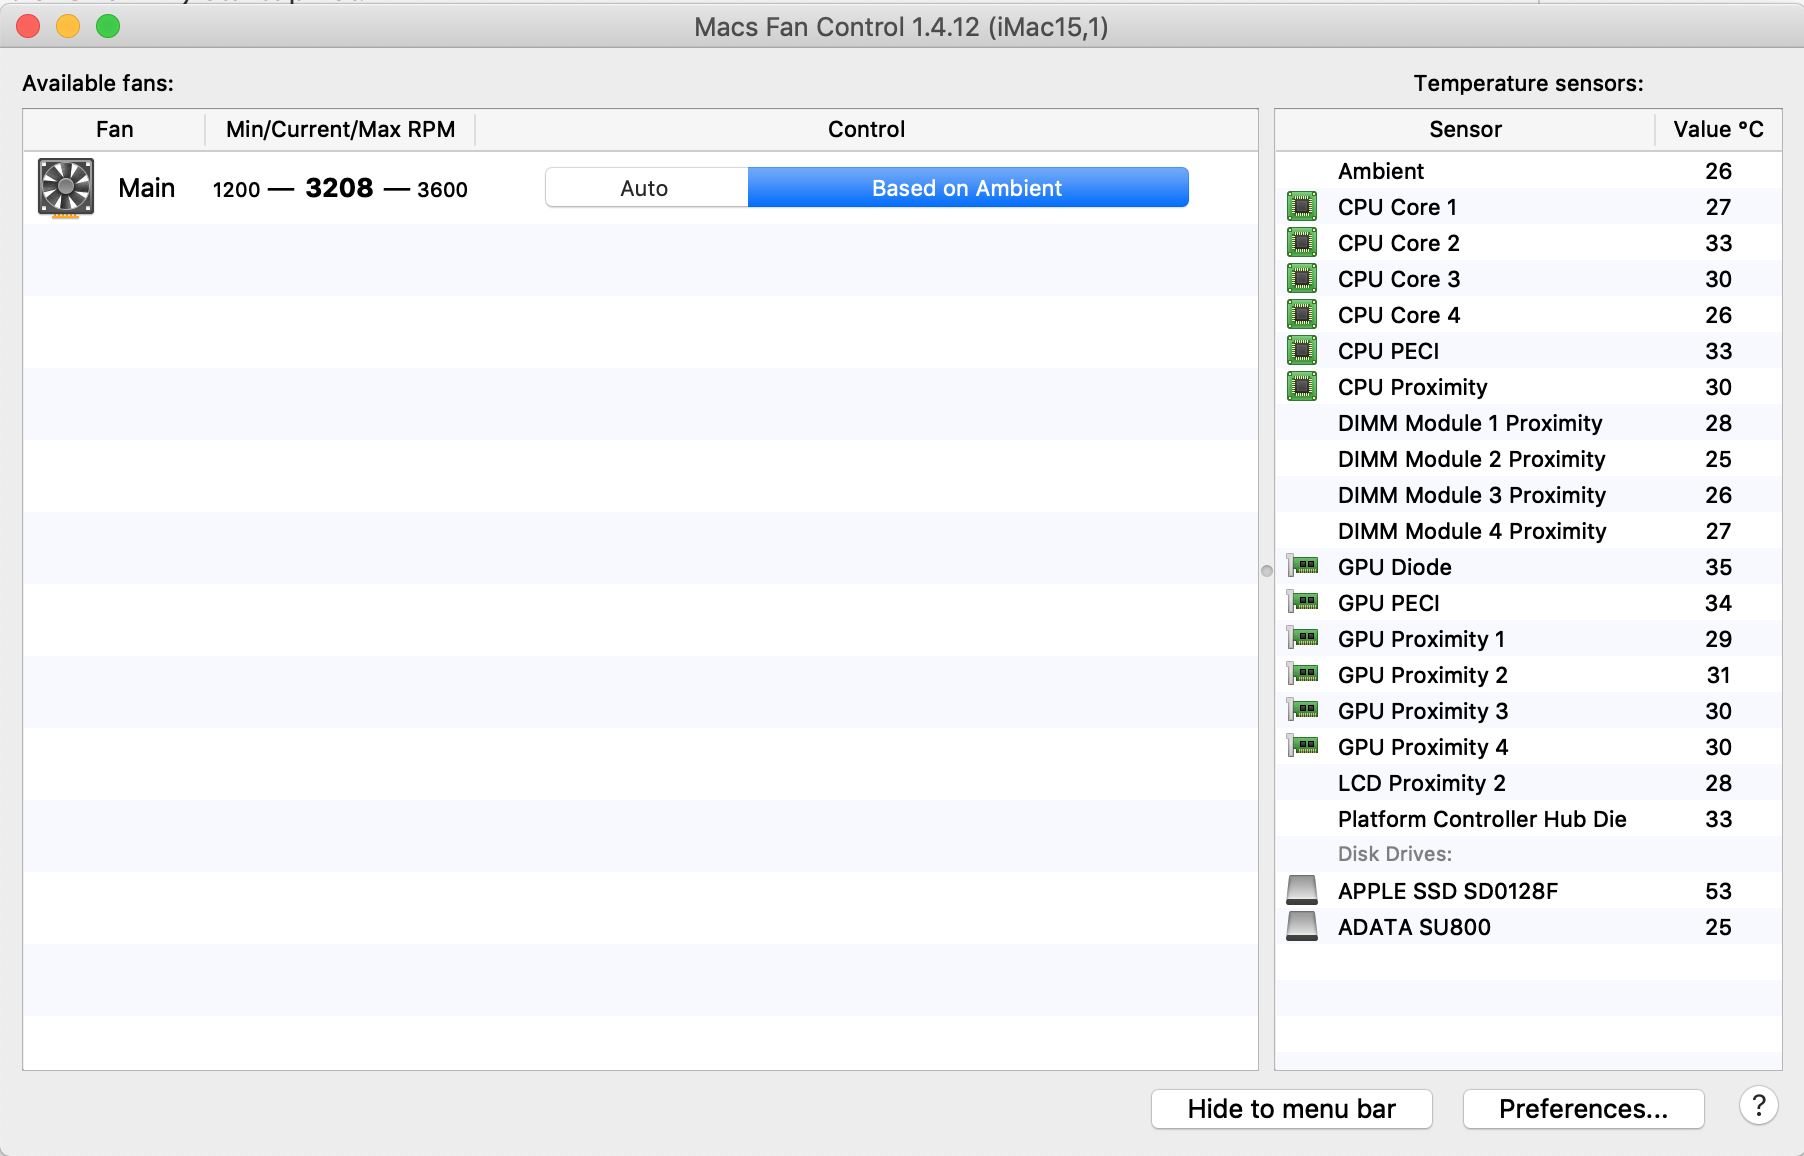Open Preferences dialog
The width and height of the screenshot is (1804, 1156).
[x=1584, y=1109]
